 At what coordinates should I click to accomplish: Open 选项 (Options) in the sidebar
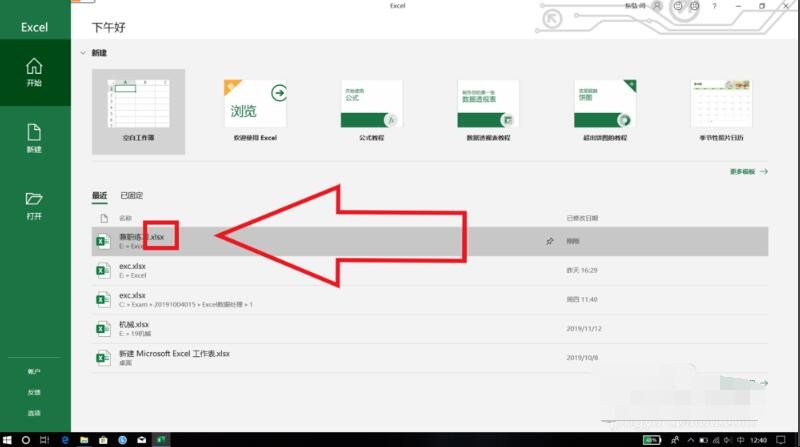click(x=34, y=413)
